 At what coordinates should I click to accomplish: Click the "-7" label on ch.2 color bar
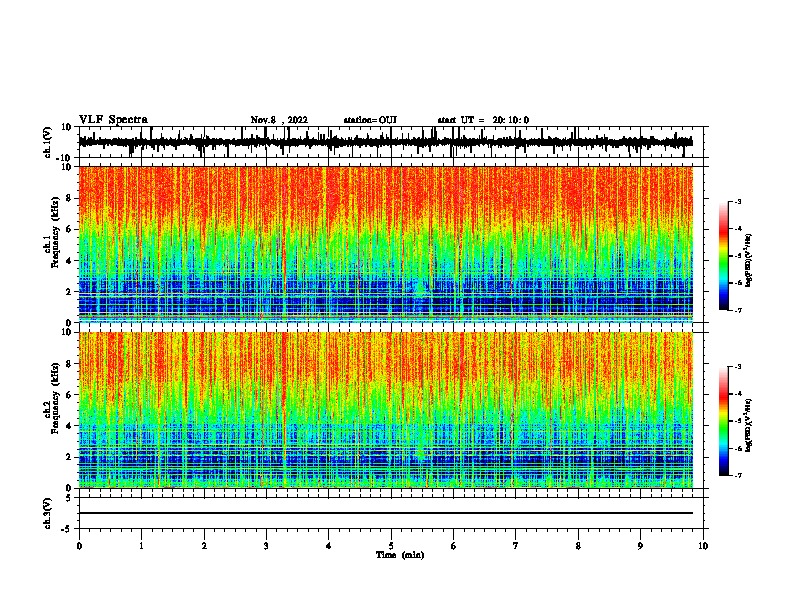tap(738, 475)
